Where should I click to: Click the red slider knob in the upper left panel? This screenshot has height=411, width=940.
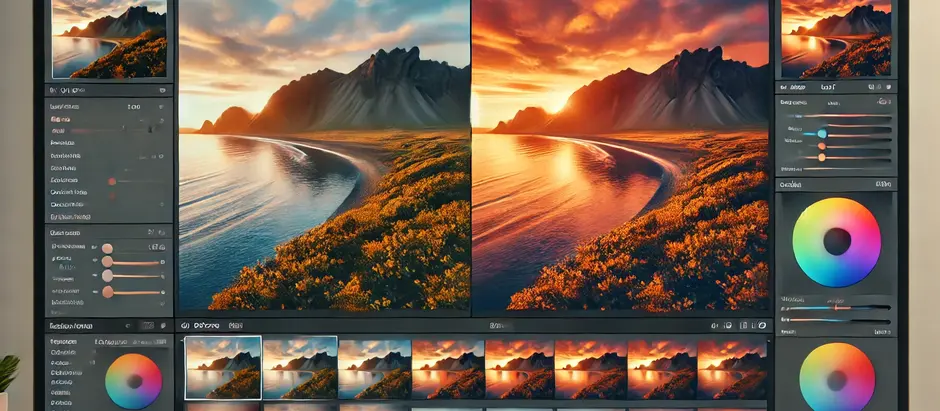coord(112,181)
